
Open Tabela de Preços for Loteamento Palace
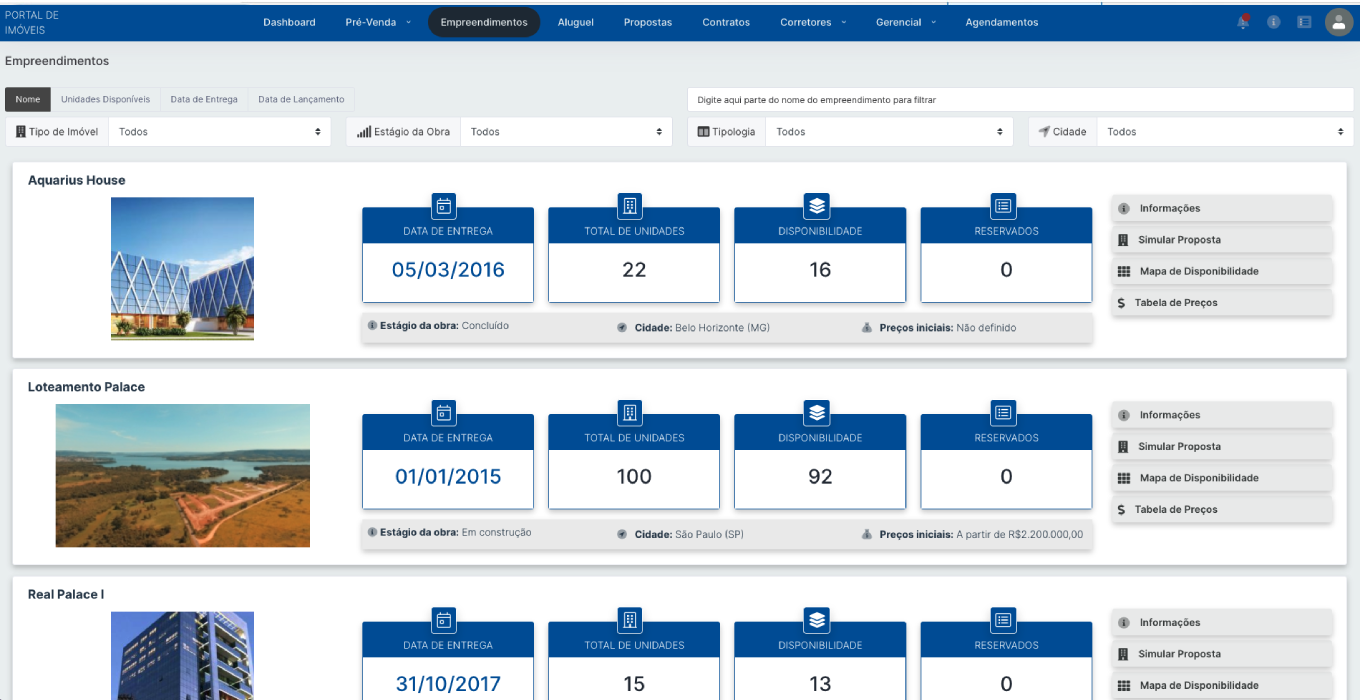click(x=1221, y=510)
